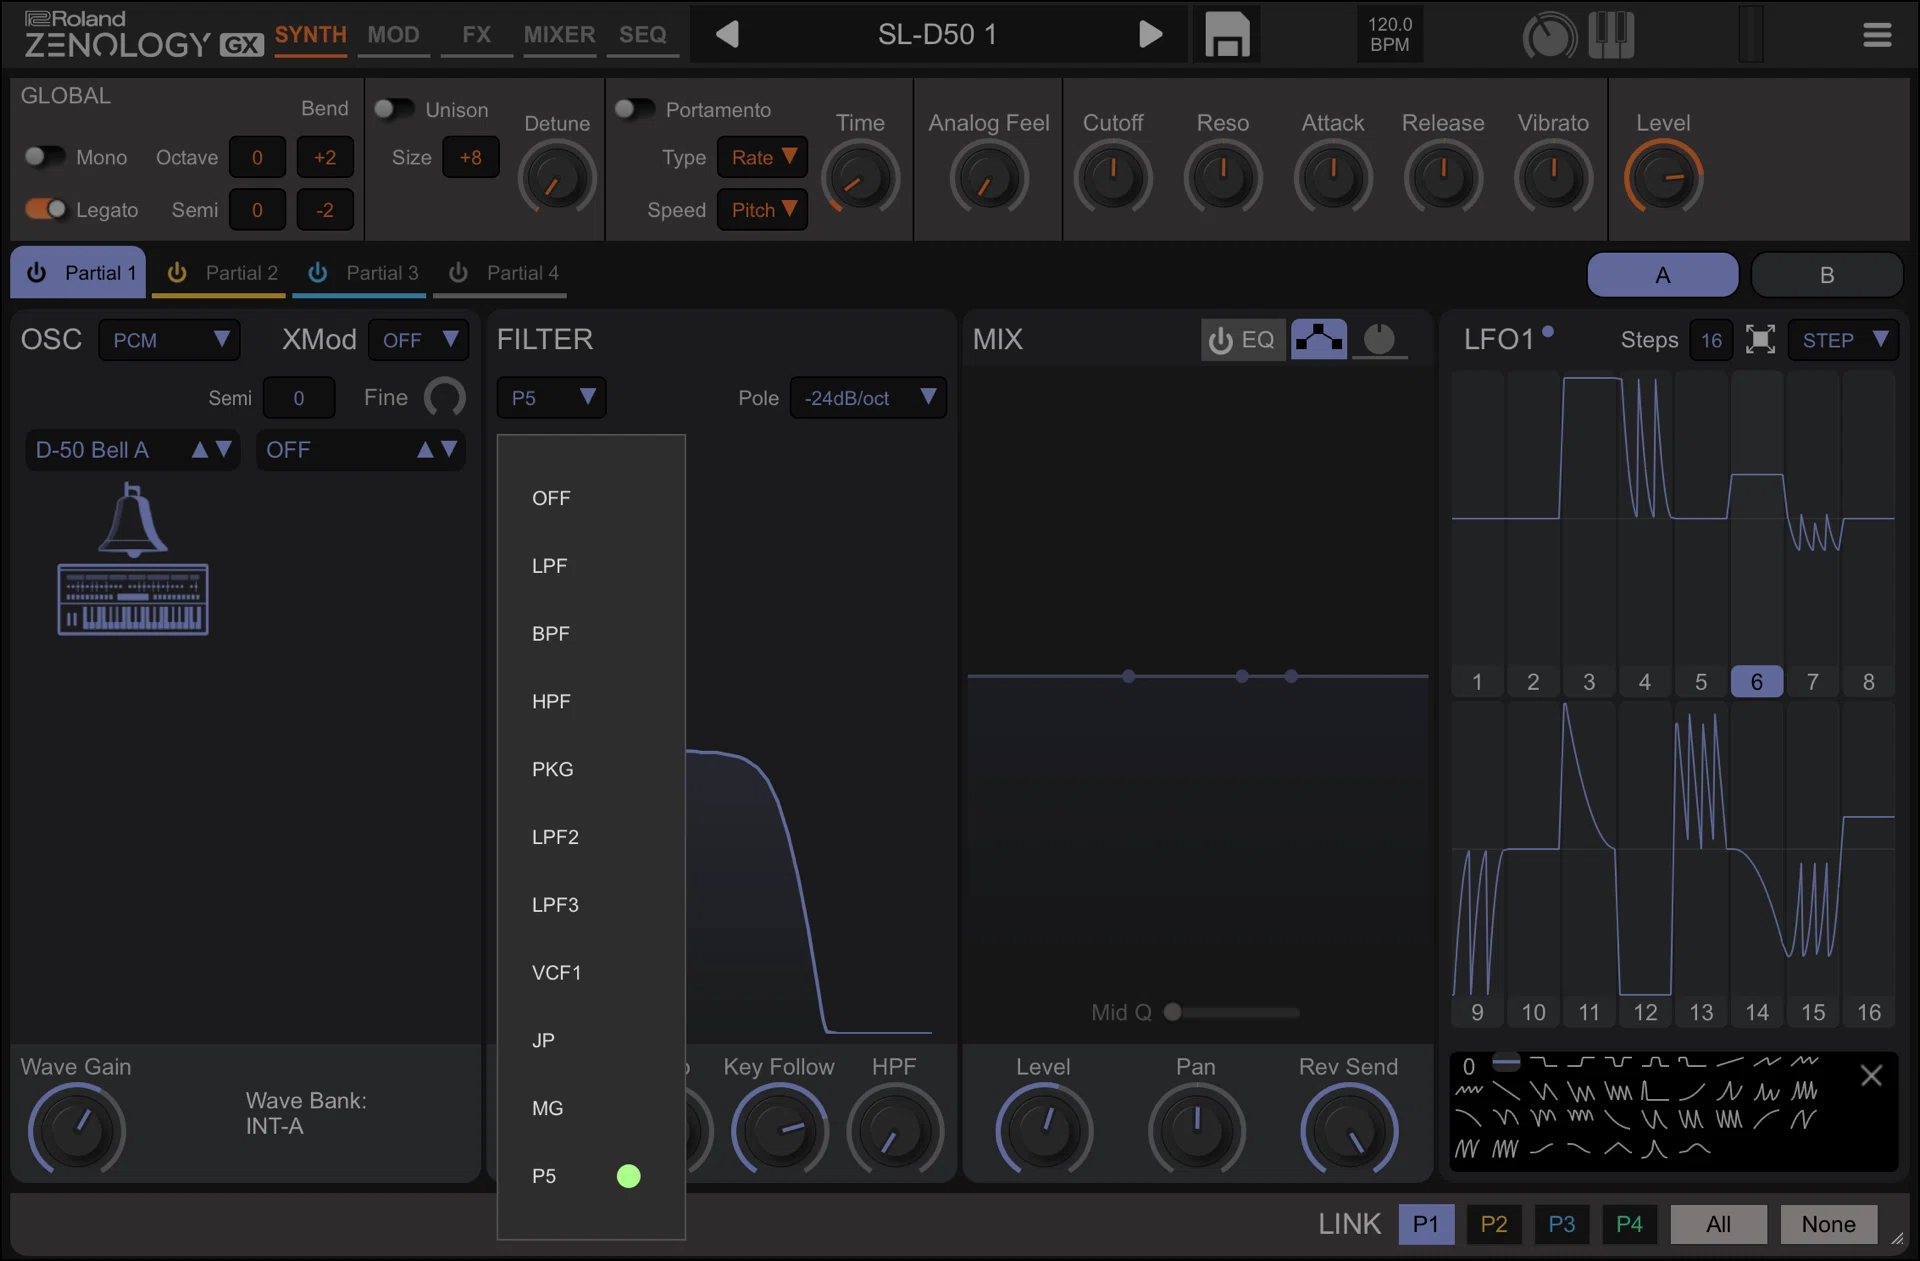
Task: Select the MIX pan circle view icon
Action: (x=1379, y=340)
